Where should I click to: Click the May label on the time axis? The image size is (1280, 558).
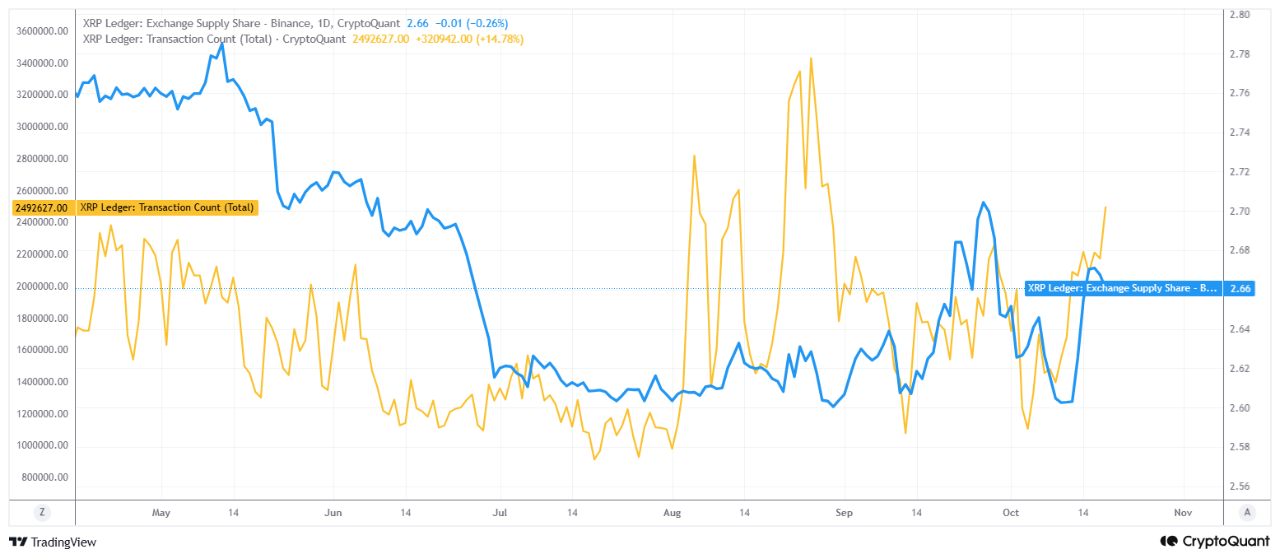point(162,513)
